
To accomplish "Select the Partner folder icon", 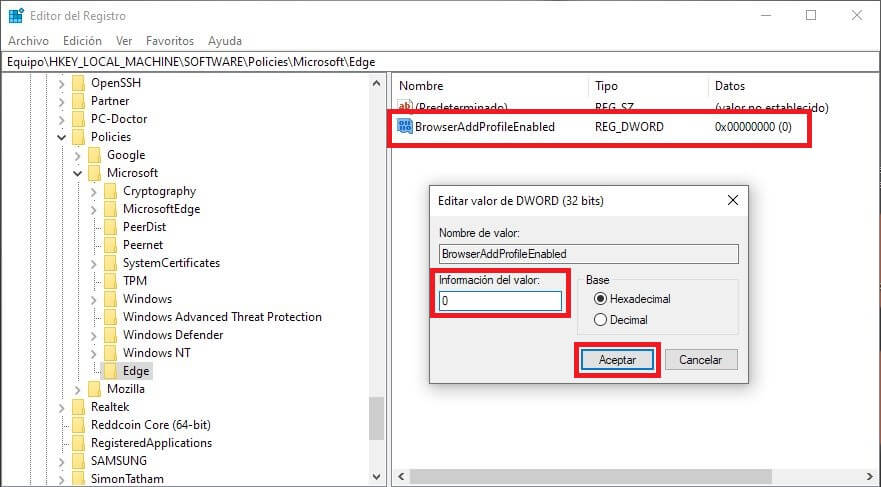I will tap(79, 101).
